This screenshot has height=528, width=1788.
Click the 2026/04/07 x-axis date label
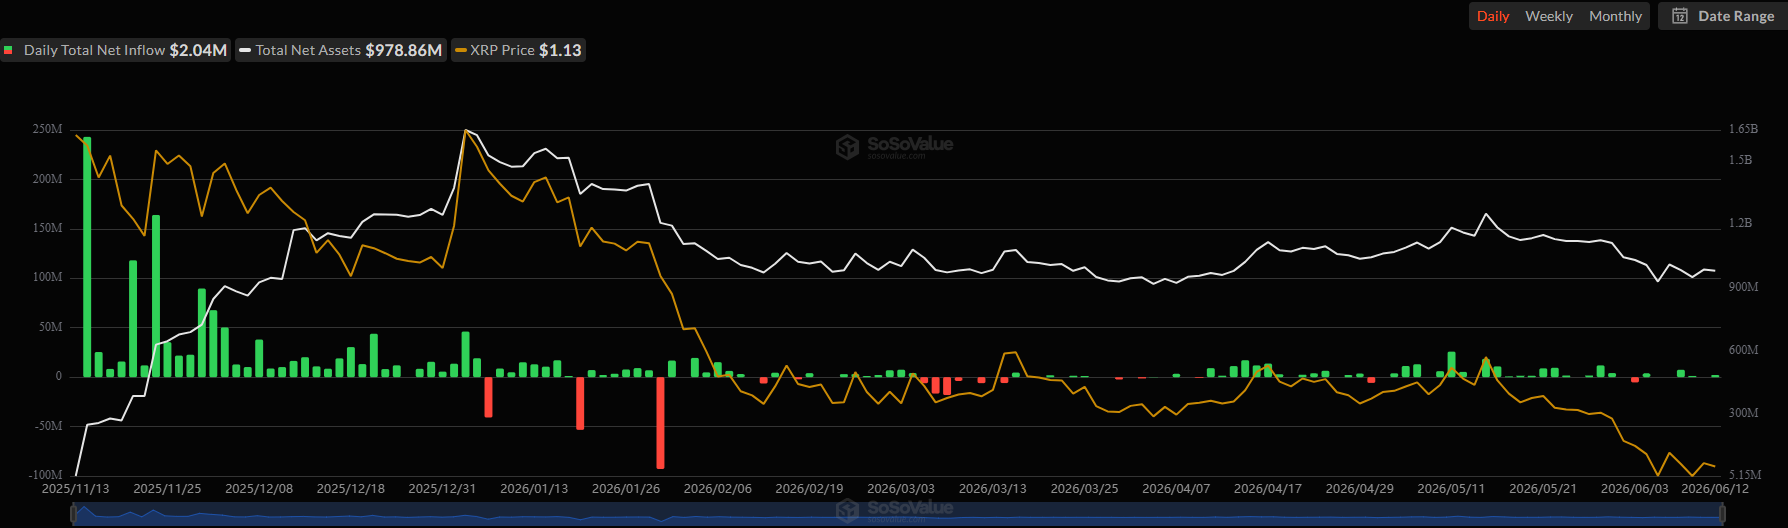pos(1176,489)
